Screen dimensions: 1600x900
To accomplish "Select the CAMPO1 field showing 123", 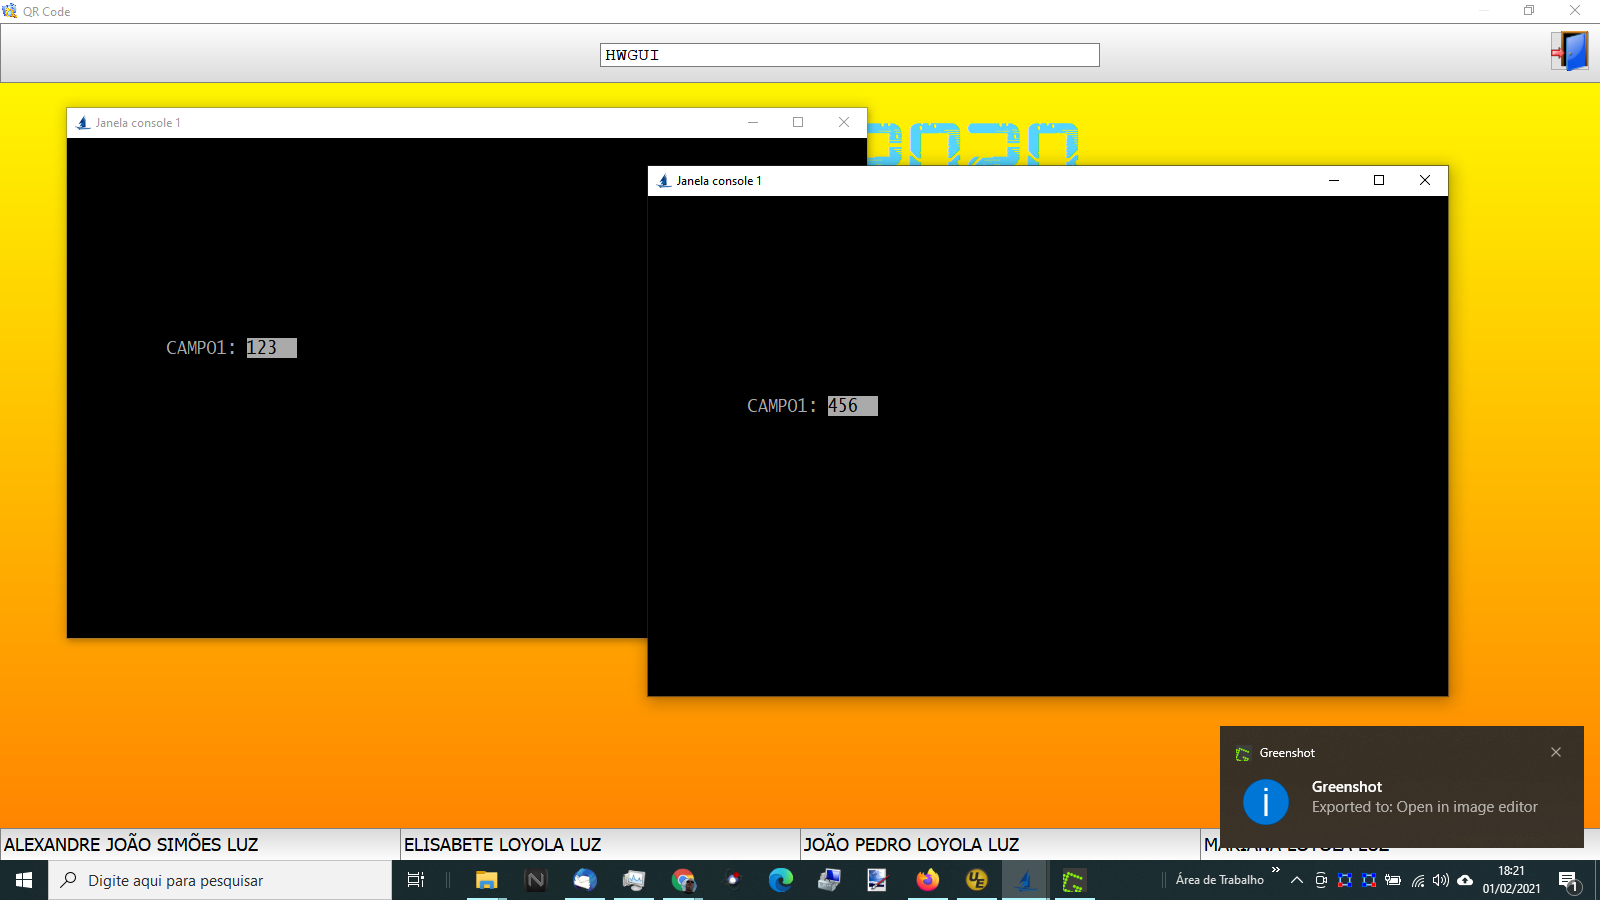I will (271, 348).
